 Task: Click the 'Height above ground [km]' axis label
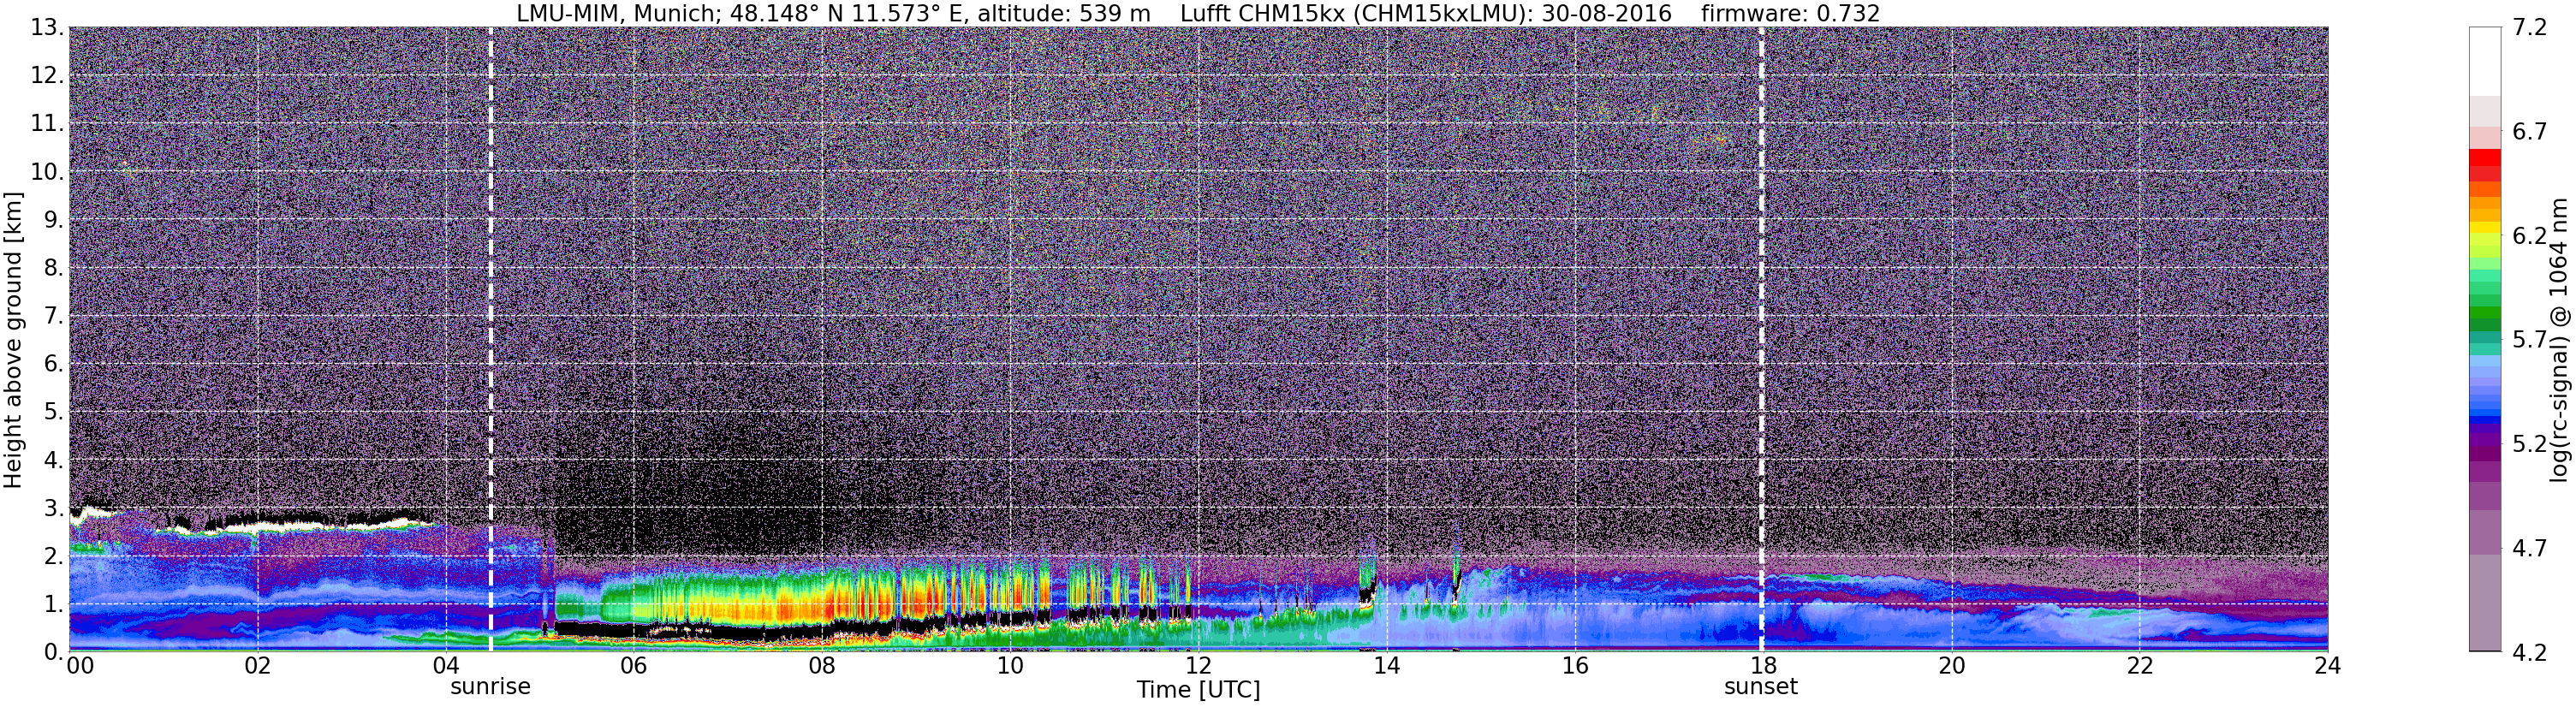[x=13, y=340]
